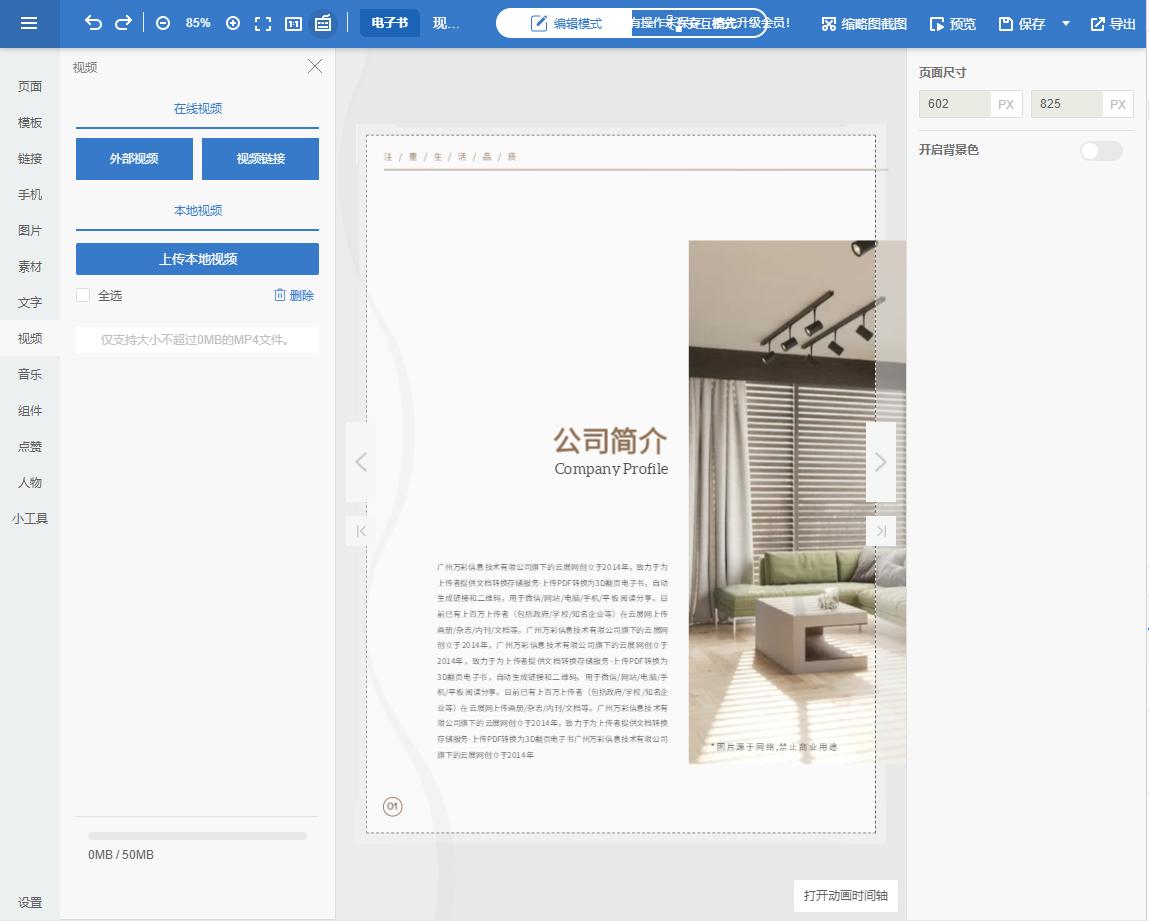Redo the last undone action
1149x921 pixels.
click(123, 22)
